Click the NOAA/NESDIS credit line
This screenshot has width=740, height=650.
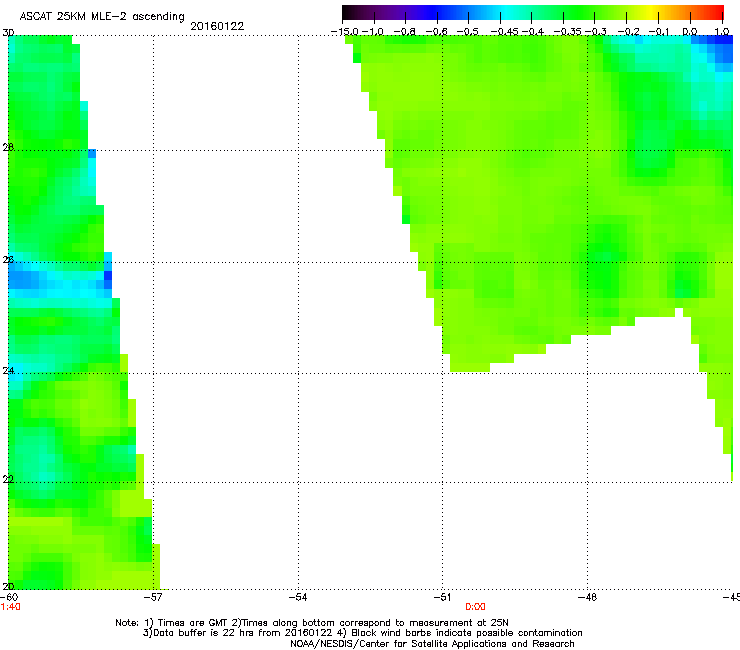[x=432, y=643]
